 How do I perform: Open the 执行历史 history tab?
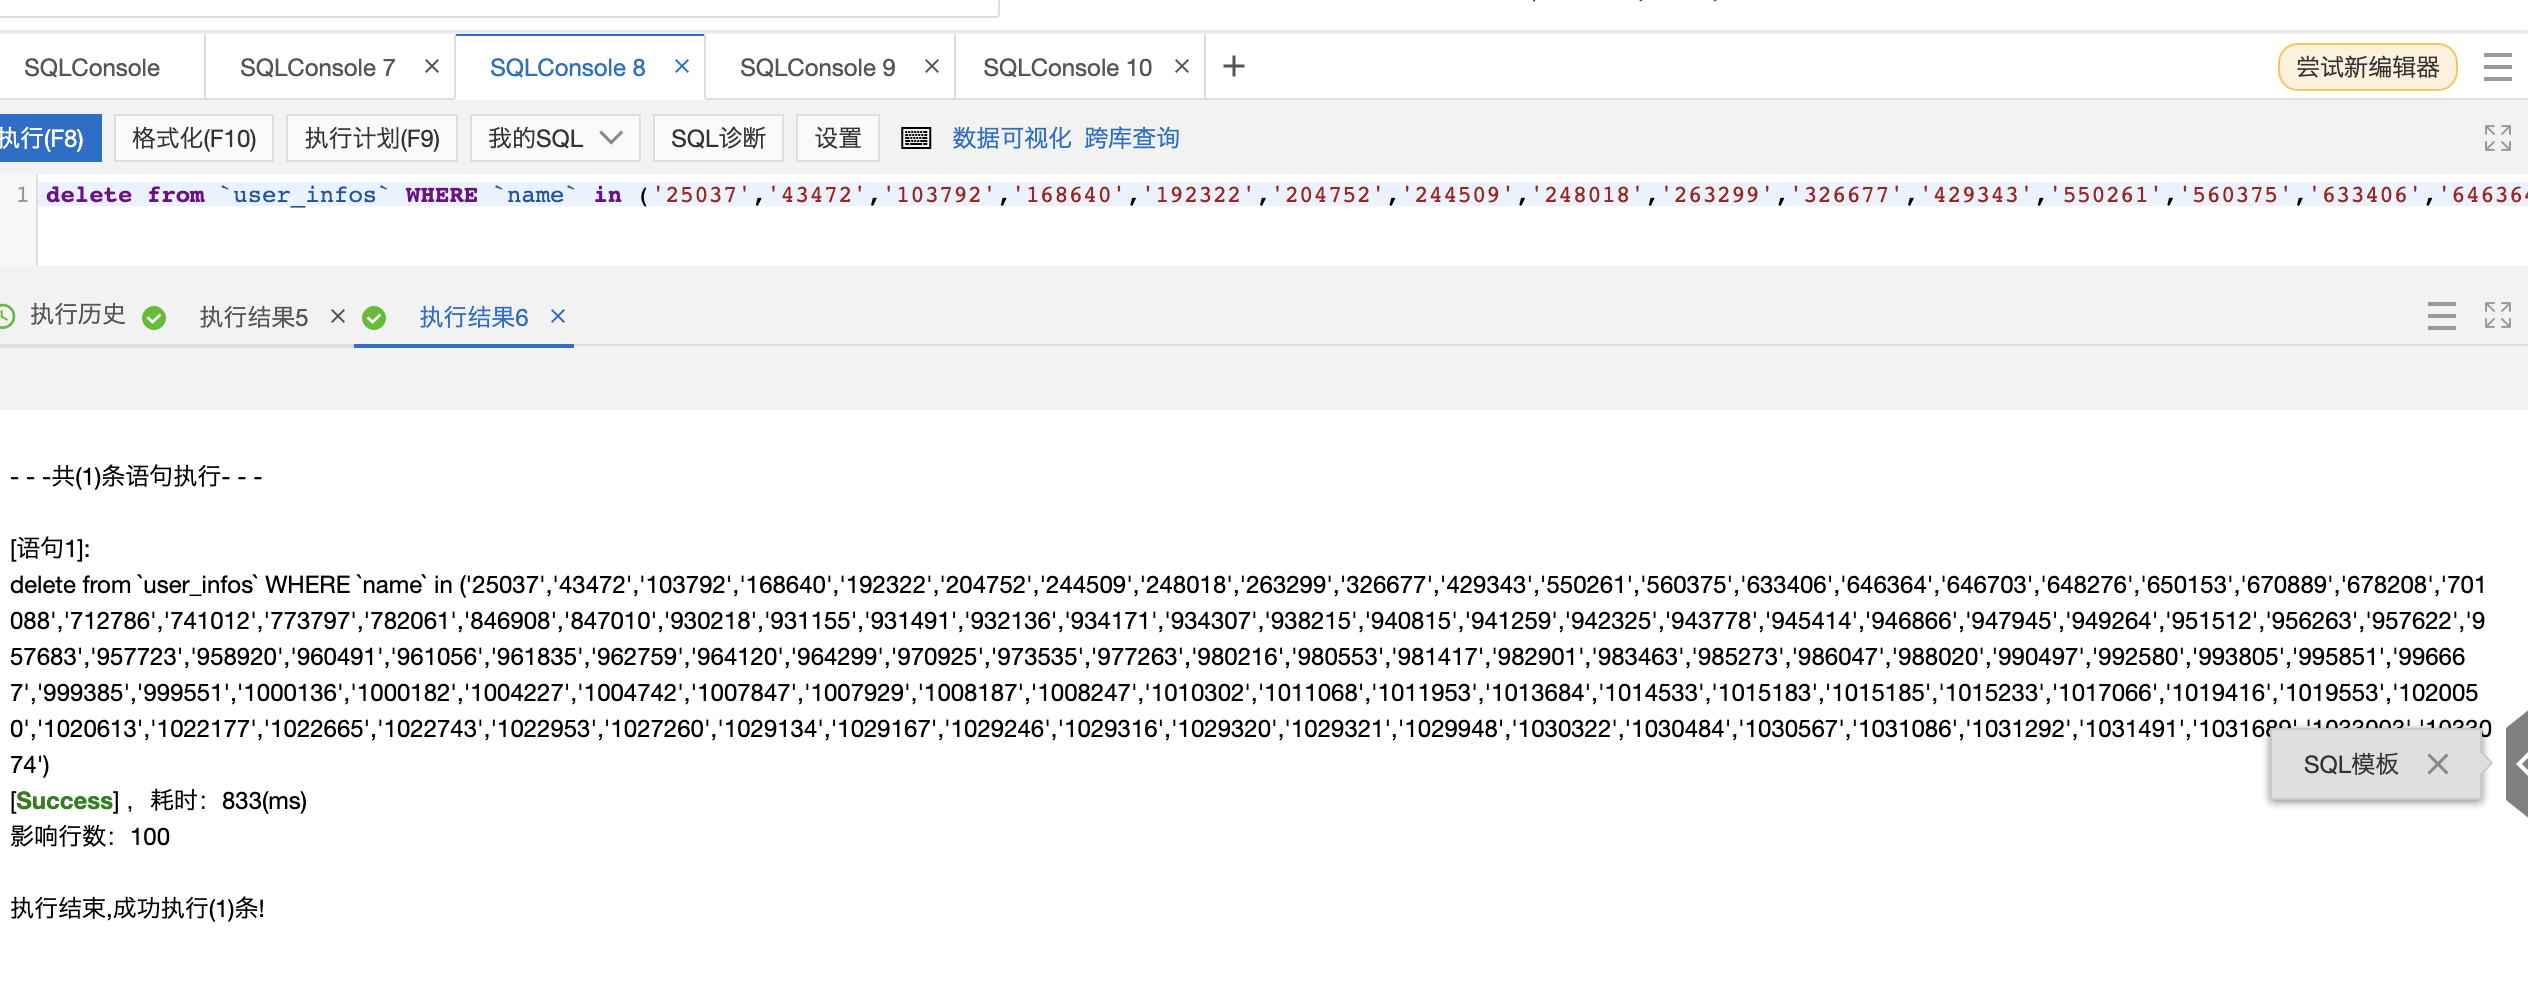point(77,315)
